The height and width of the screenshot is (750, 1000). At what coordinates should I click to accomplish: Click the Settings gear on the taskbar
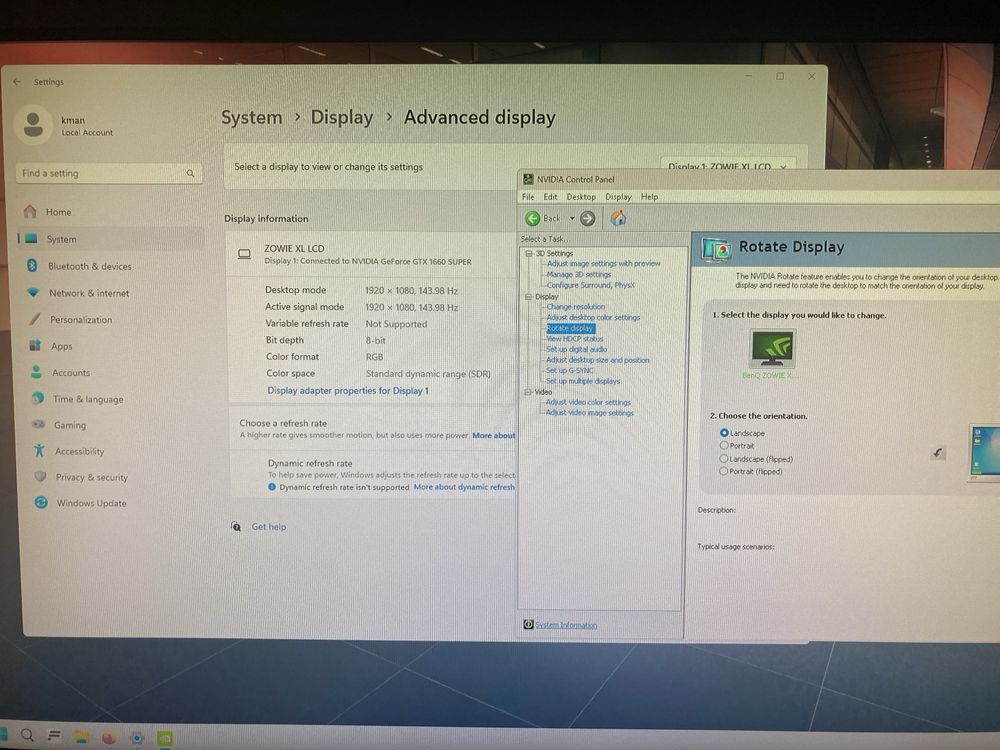coord(136,739)
